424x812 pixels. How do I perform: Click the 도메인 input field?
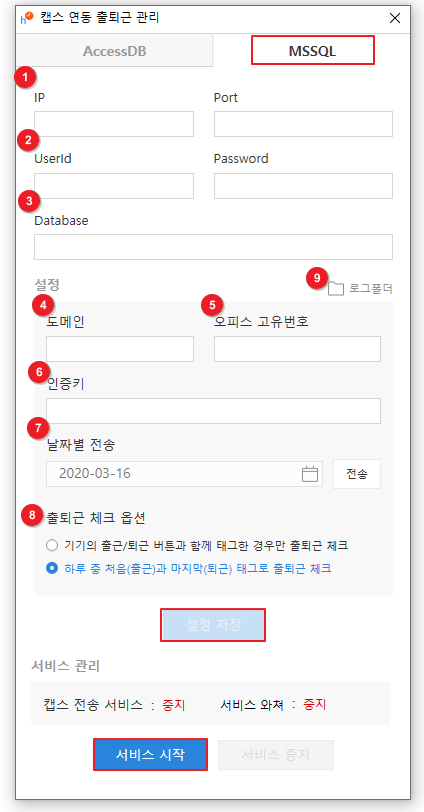120,349
